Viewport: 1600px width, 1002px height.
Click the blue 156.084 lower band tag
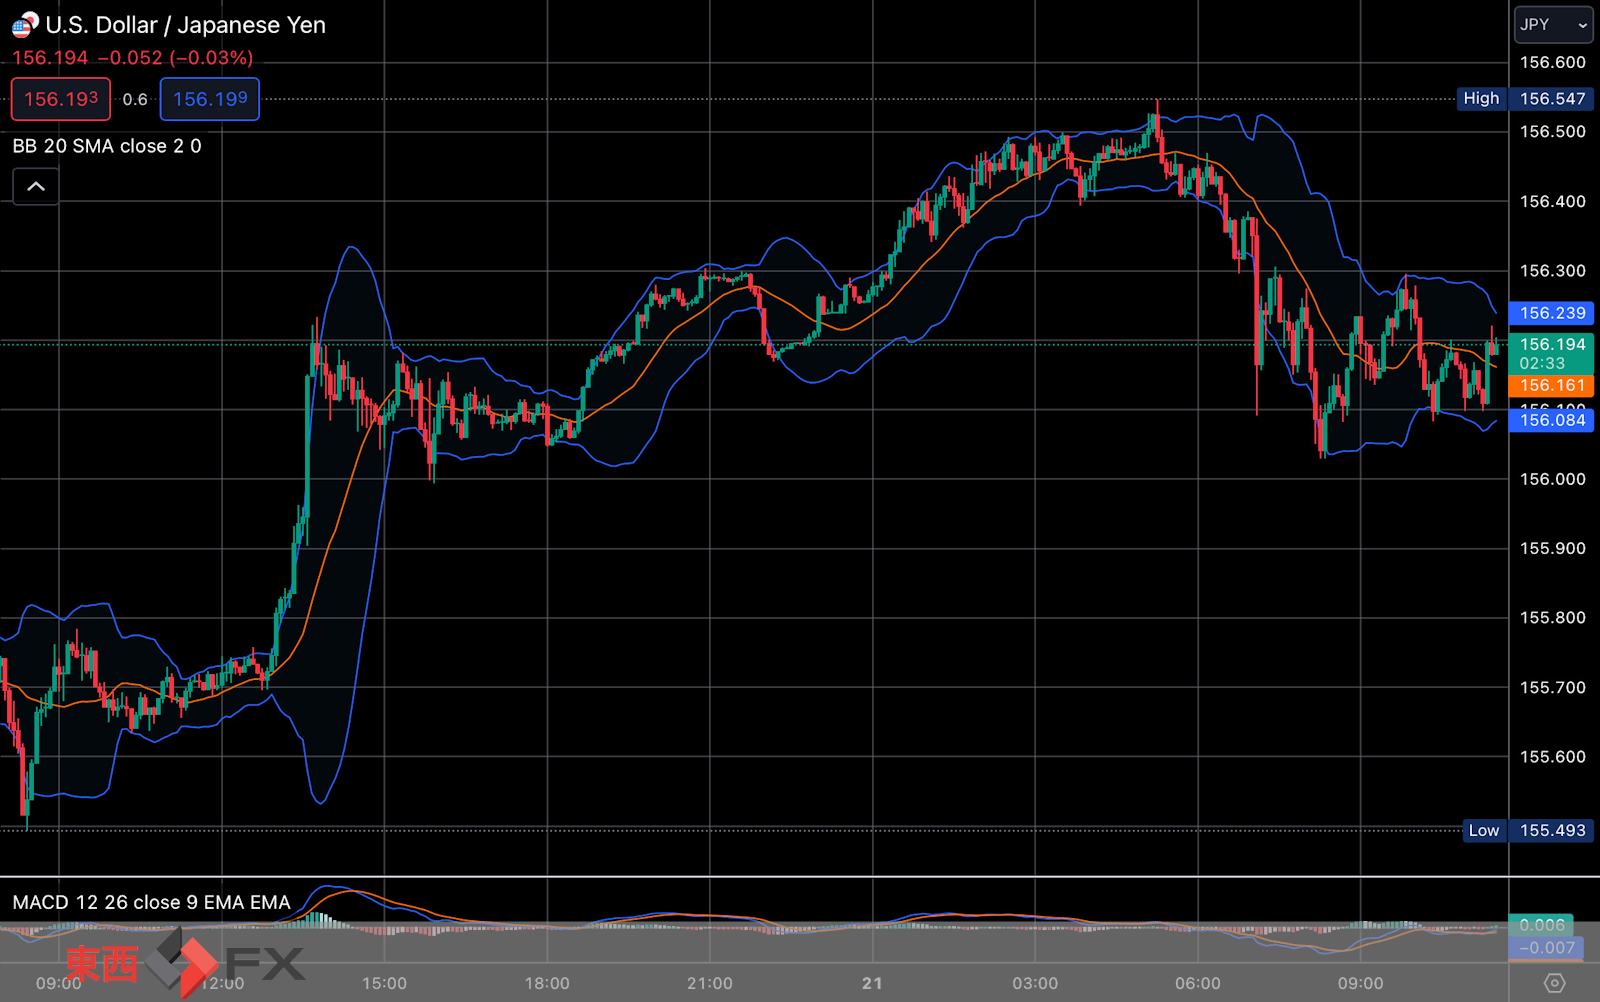coord(1552,420)
